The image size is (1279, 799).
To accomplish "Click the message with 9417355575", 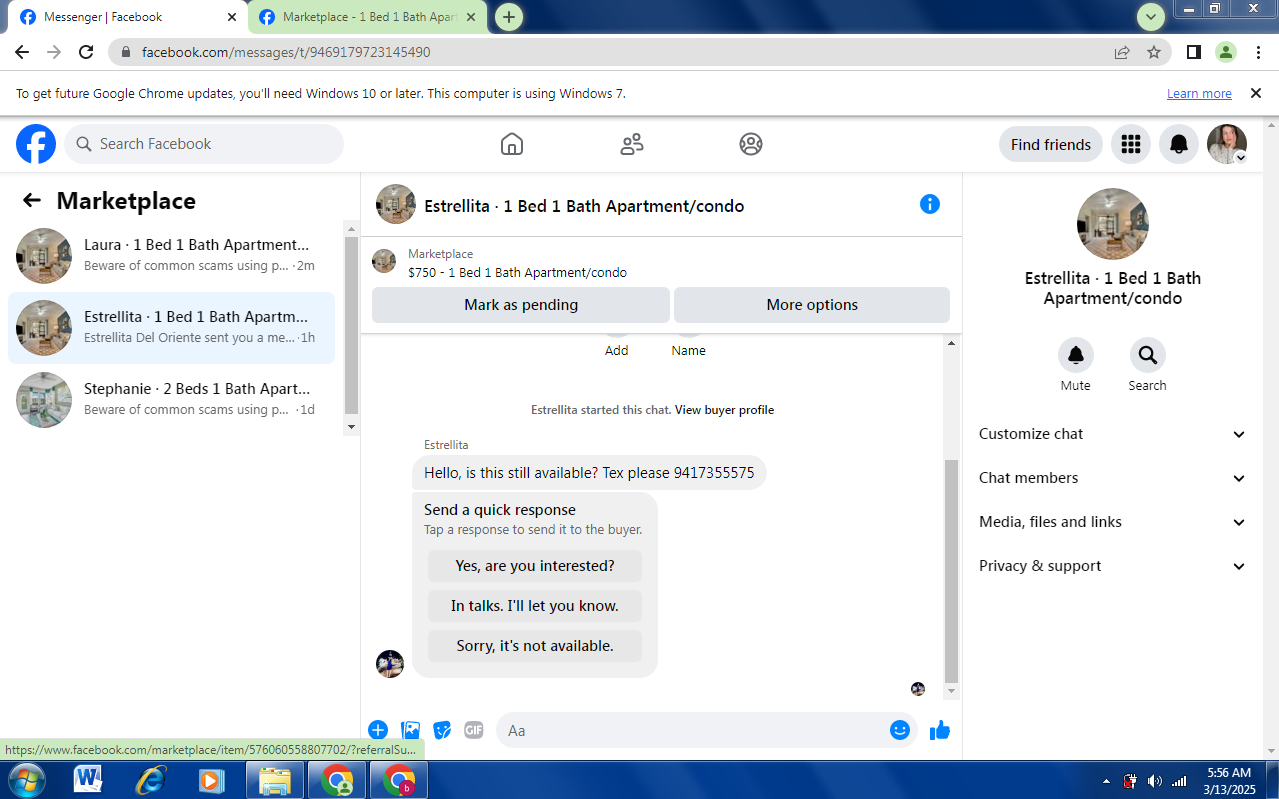I will pos(589,473).
